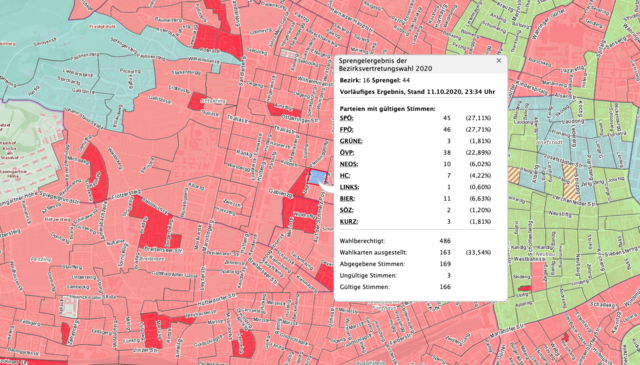Viewport: 640px width, 365px height.
Task: Click the FPÖ party abbreviation
Action: [x=347, y=130]
